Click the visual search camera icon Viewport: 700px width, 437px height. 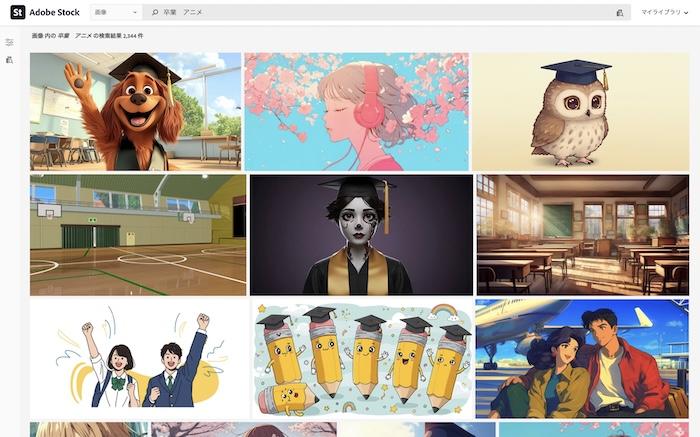click(x=620, y=13)
